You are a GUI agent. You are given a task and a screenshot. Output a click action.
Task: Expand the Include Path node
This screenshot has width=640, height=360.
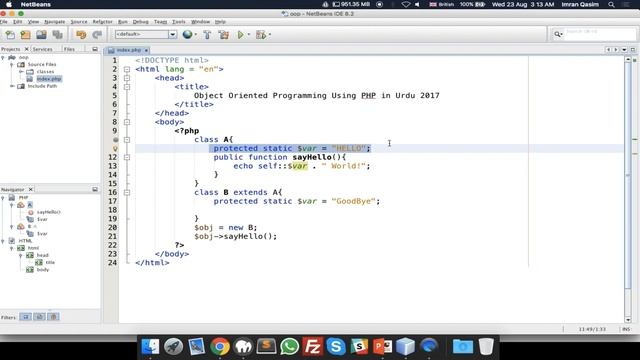[x=12, y=86]
